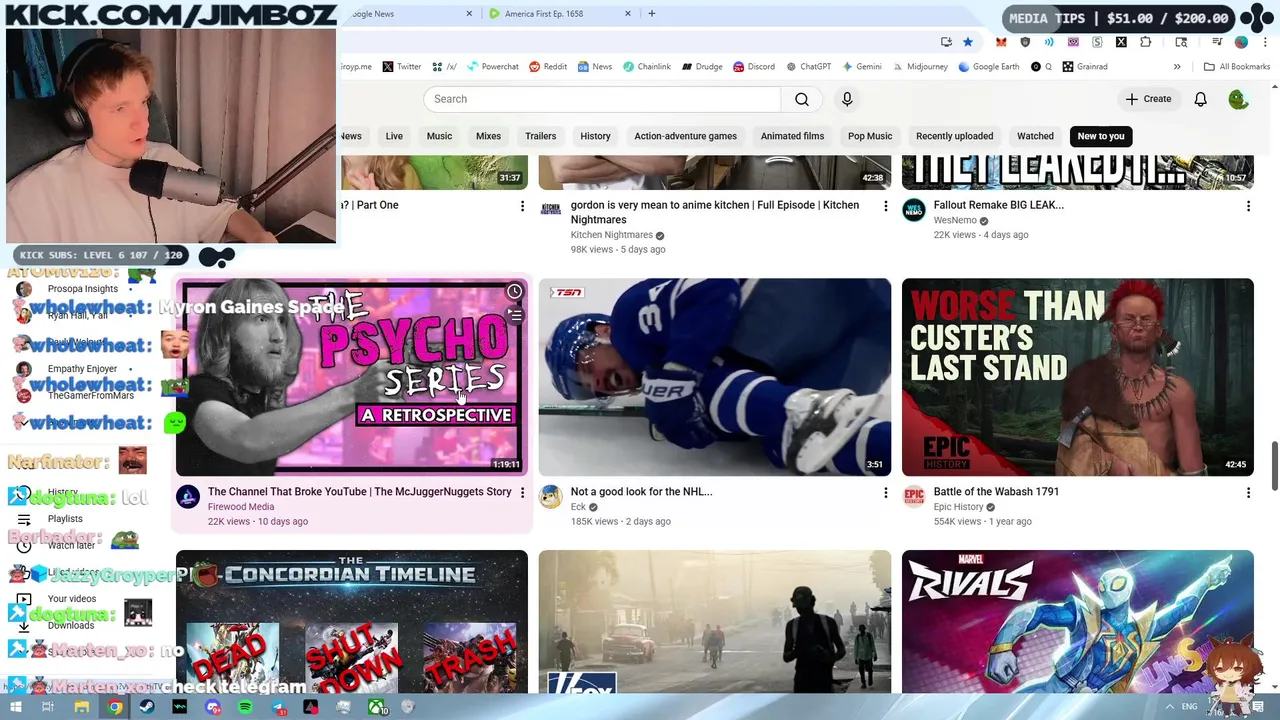Open the Twitter bookmark
Screen dimensions: 1280x720
click(x=401, y=67)
